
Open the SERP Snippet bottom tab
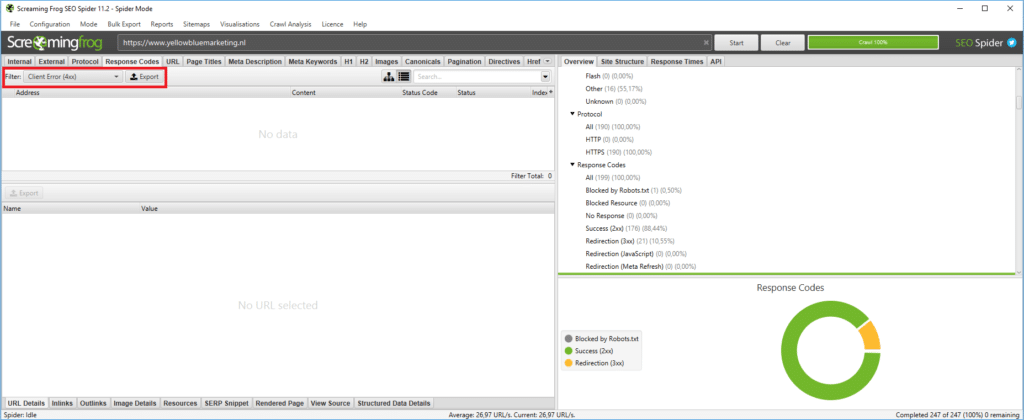(x=226, y=403)
